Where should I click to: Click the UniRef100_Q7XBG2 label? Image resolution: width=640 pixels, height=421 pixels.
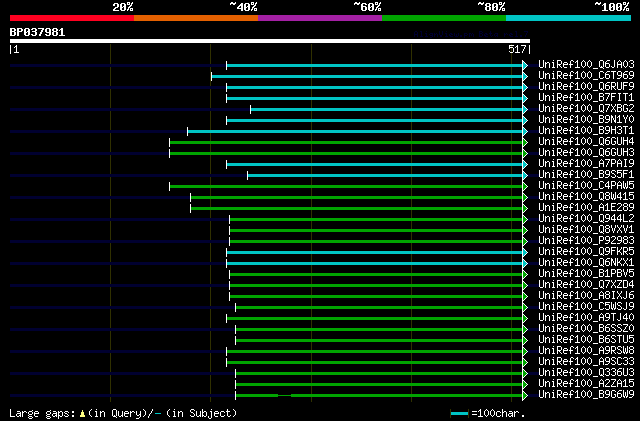click(x=586, y=109)
